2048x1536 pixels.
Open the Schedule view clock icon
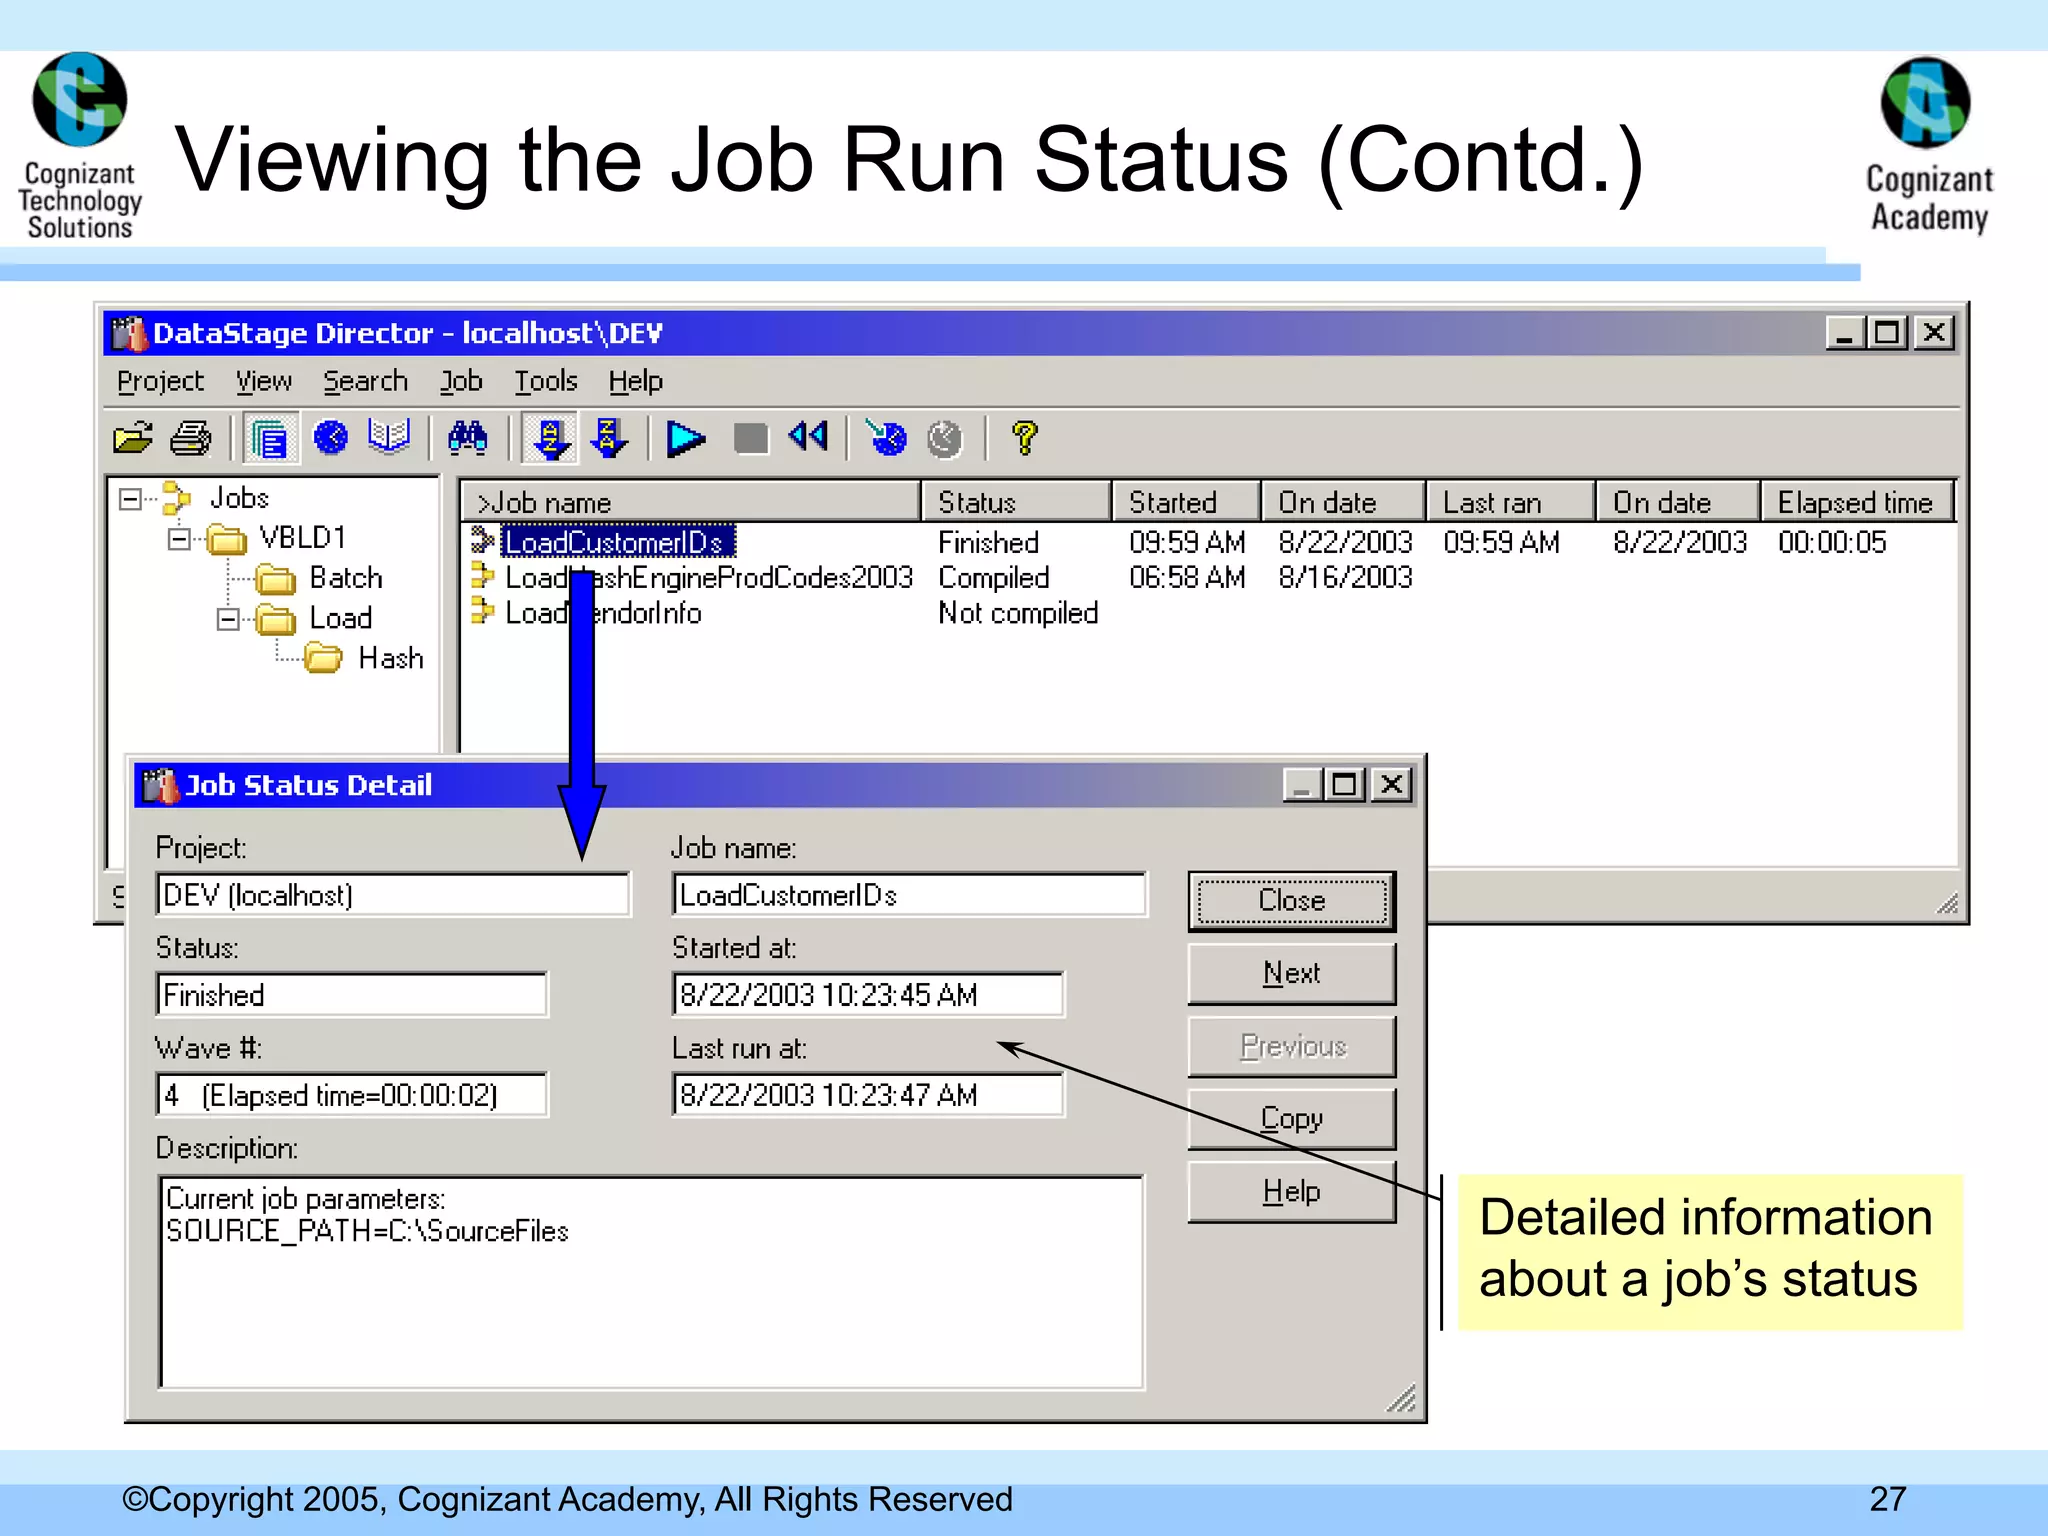click(330, 438)
